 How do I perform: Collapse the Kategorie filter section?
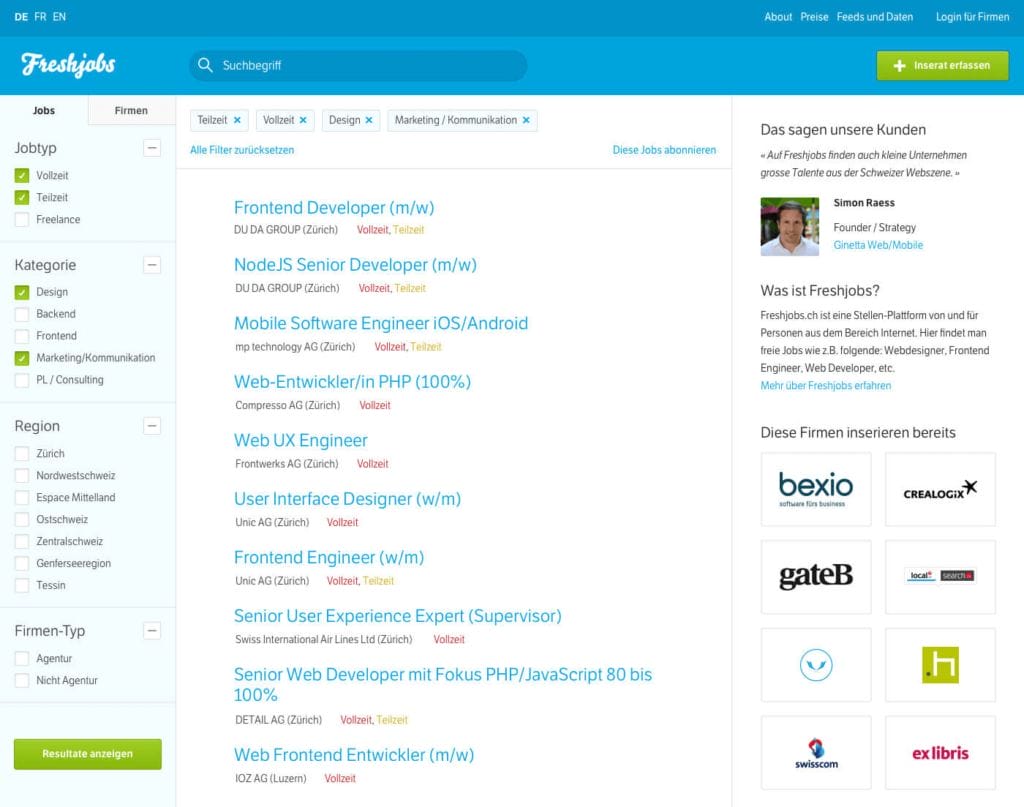(152, 265)
